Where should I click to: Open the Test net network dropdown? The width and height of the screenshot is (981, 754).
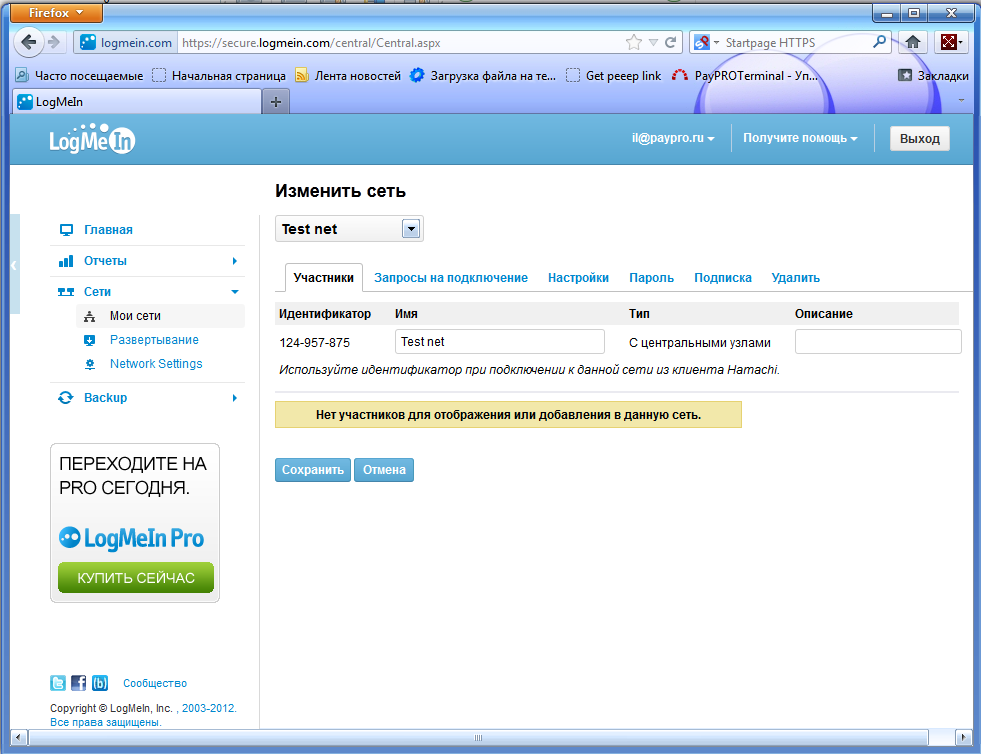click(x=410, y=229)
